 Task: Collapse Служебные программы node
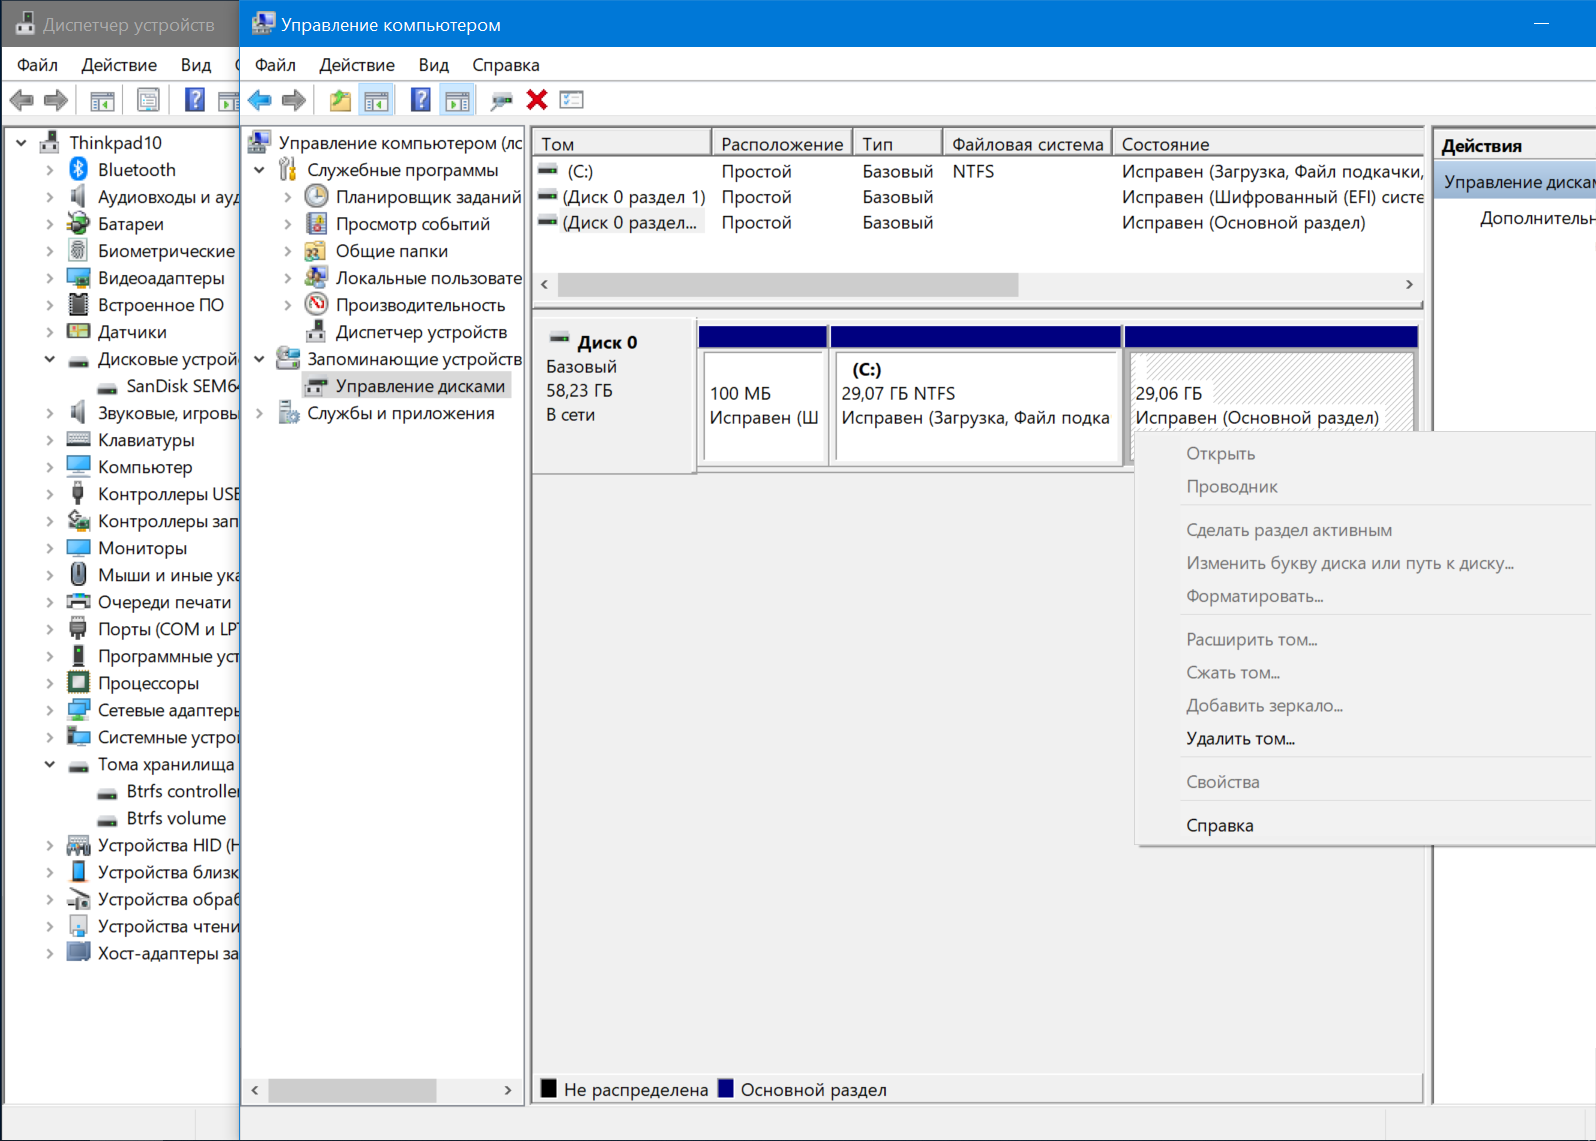click(x=259, y=170)
